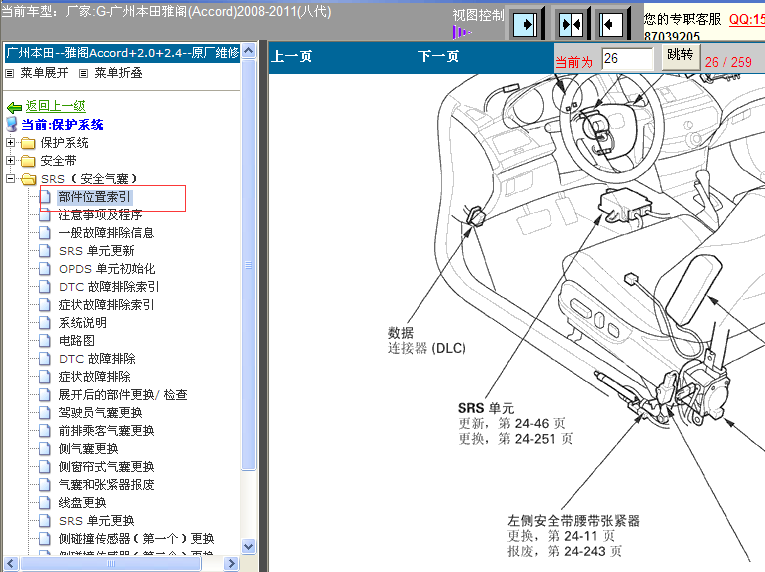Go to previous page 上一页

[292, 57]
